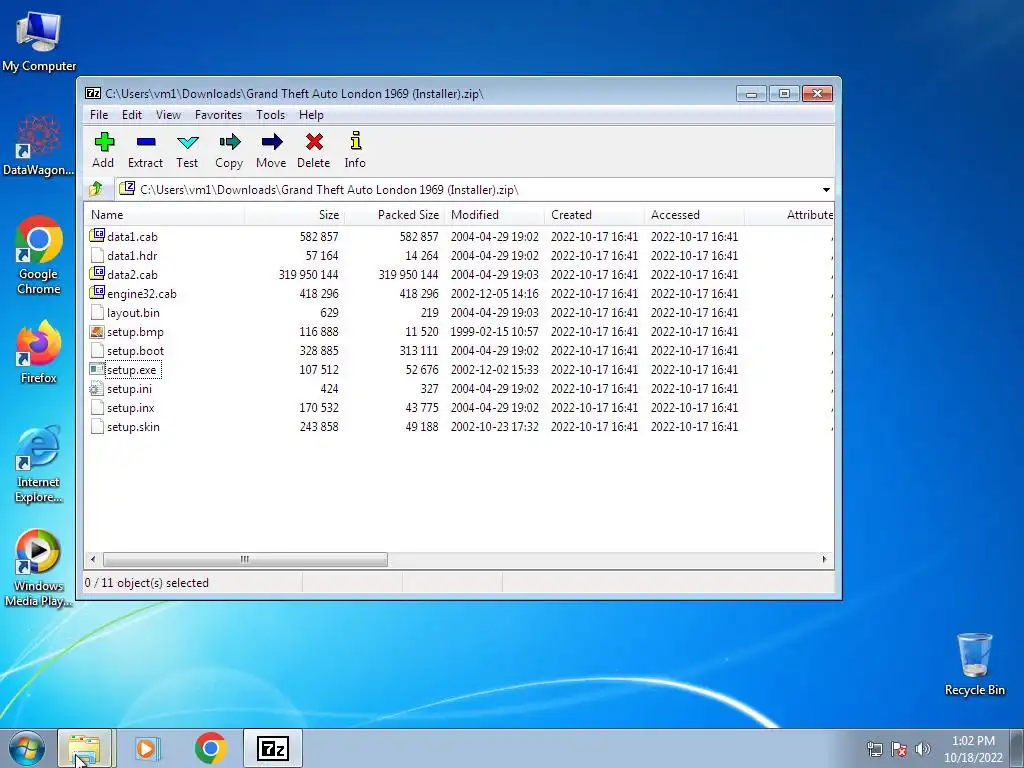
Task: Open Google Chrome desktop shortcut
Action: click(x=39, y=255)
